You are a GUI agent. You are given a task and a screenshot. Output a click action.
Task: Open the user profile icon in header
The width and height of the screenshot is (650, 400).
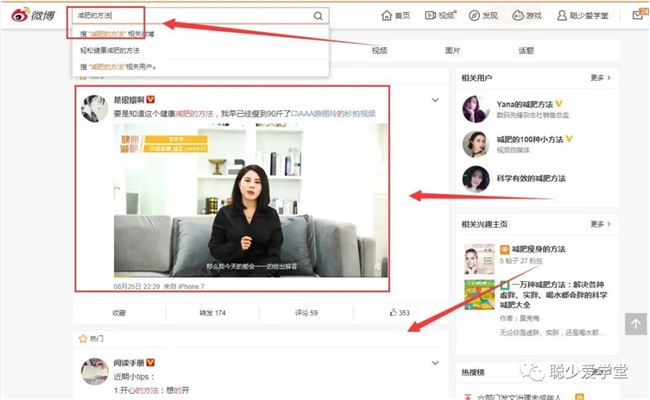pyautogui.click(x=562, y=16)
